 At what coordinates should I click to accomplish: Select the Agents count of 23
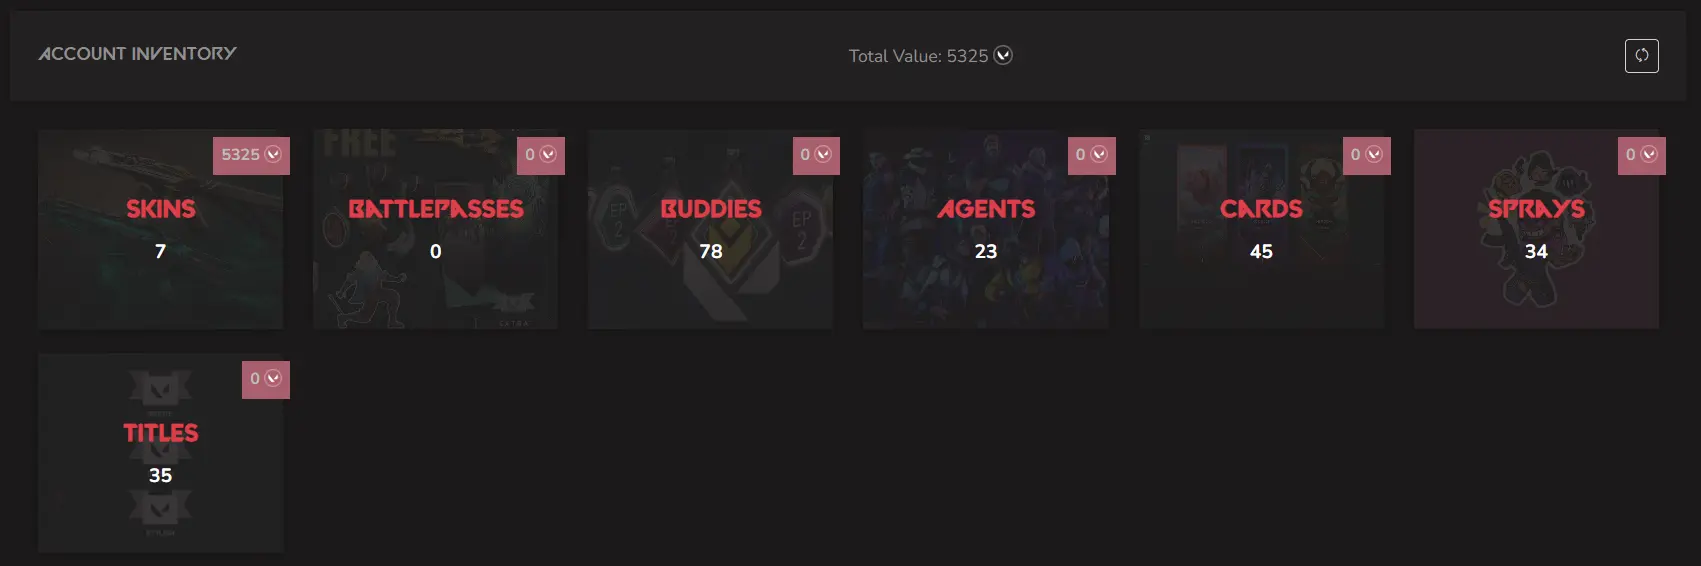[x=986, y=251]
